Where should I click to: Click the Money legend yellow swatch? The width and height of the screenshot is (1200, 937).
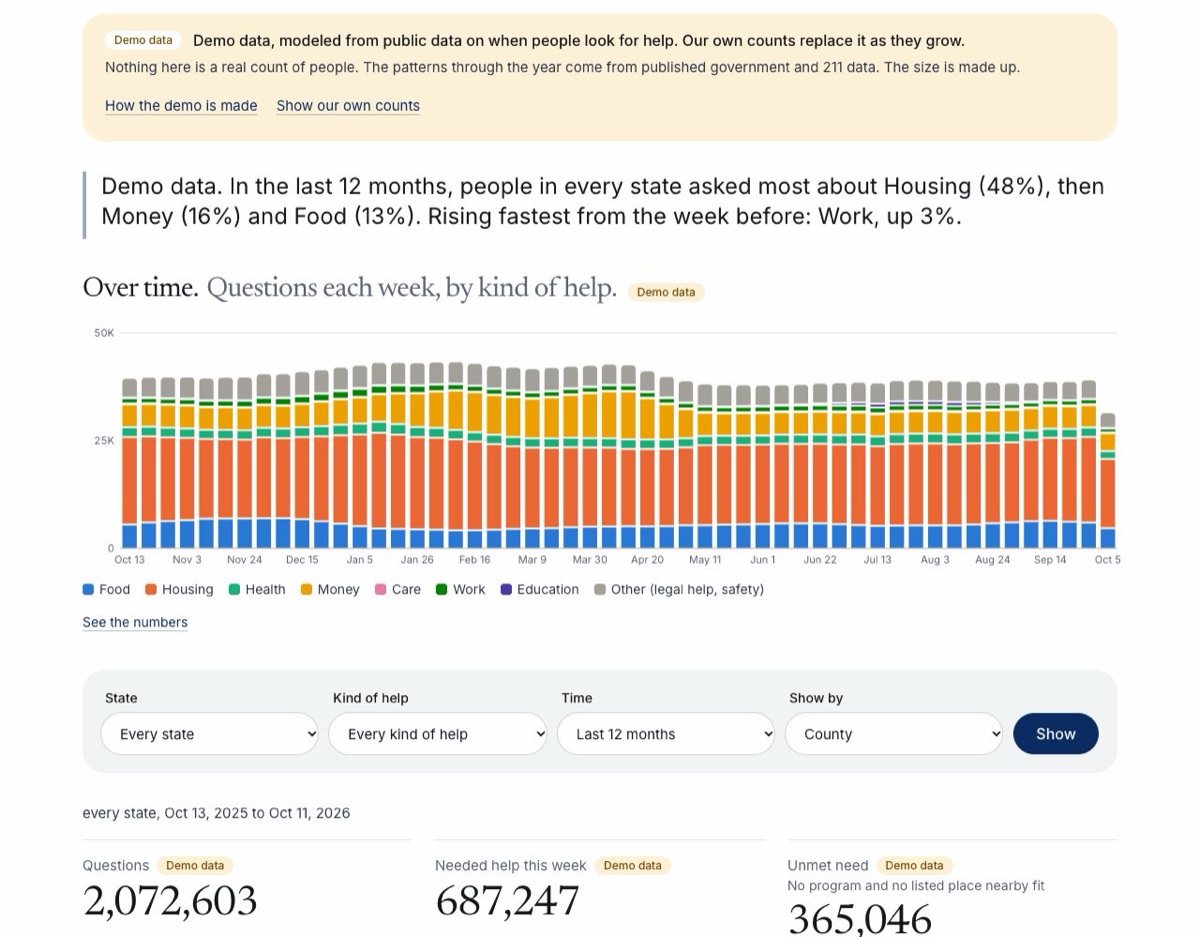(307, 590)
